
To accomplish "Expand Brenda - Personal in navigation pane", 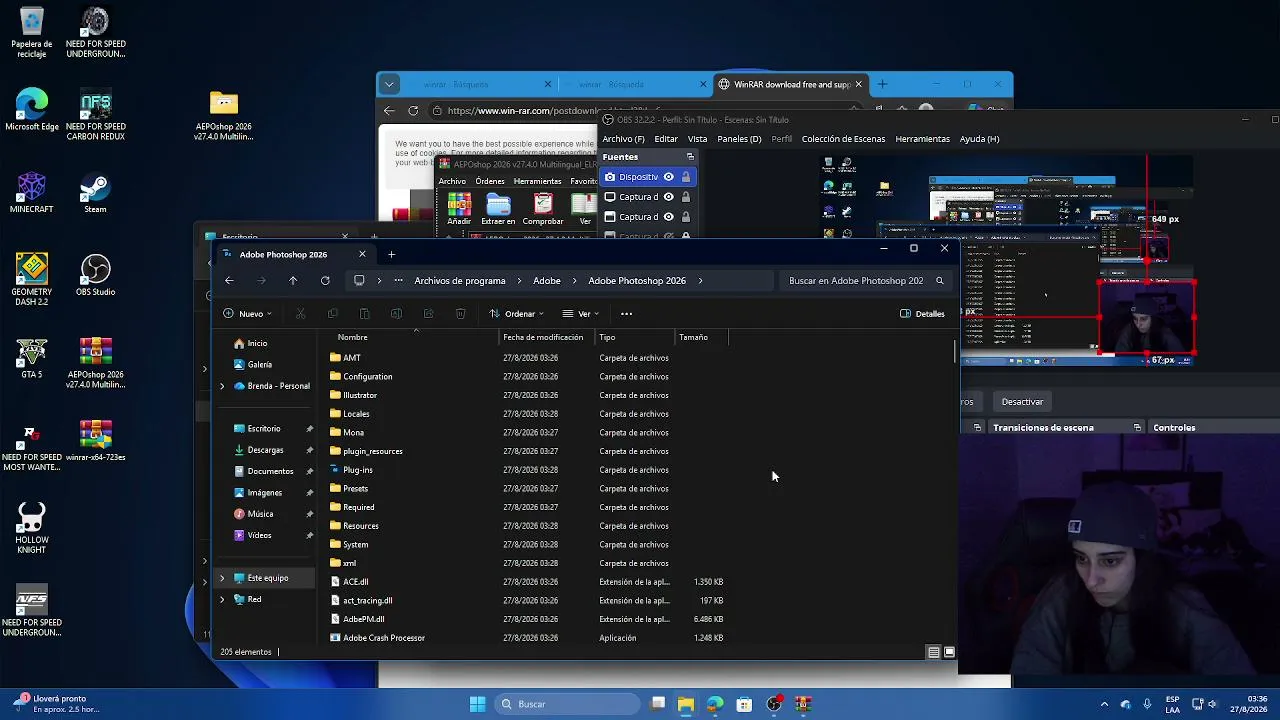I will point(222,386).
